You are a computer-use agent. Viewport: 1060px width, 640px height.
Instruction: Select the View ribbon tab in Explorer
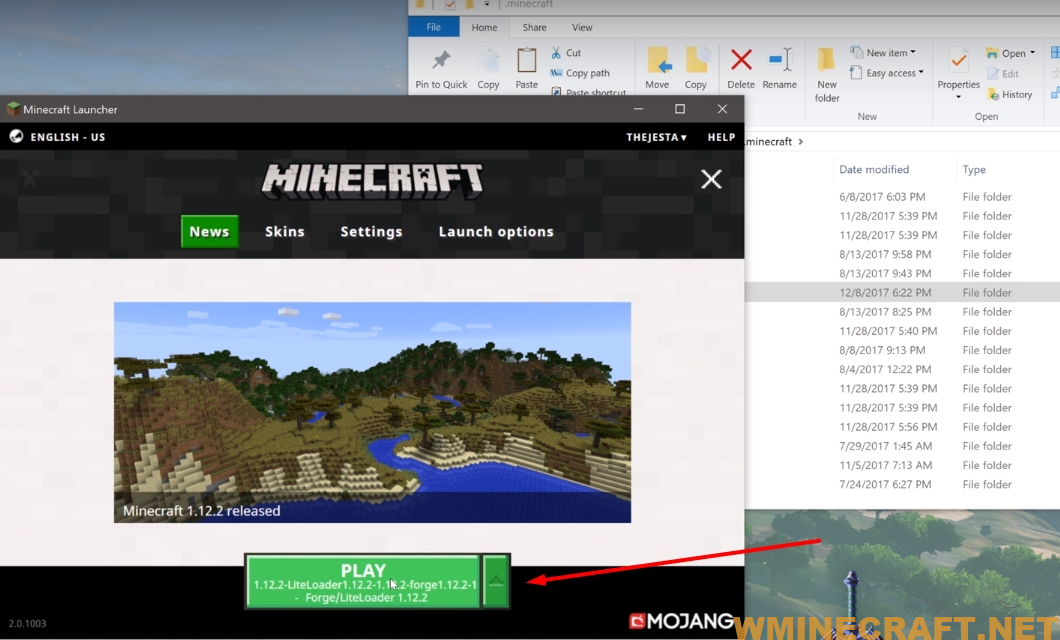tap(581, 27)
